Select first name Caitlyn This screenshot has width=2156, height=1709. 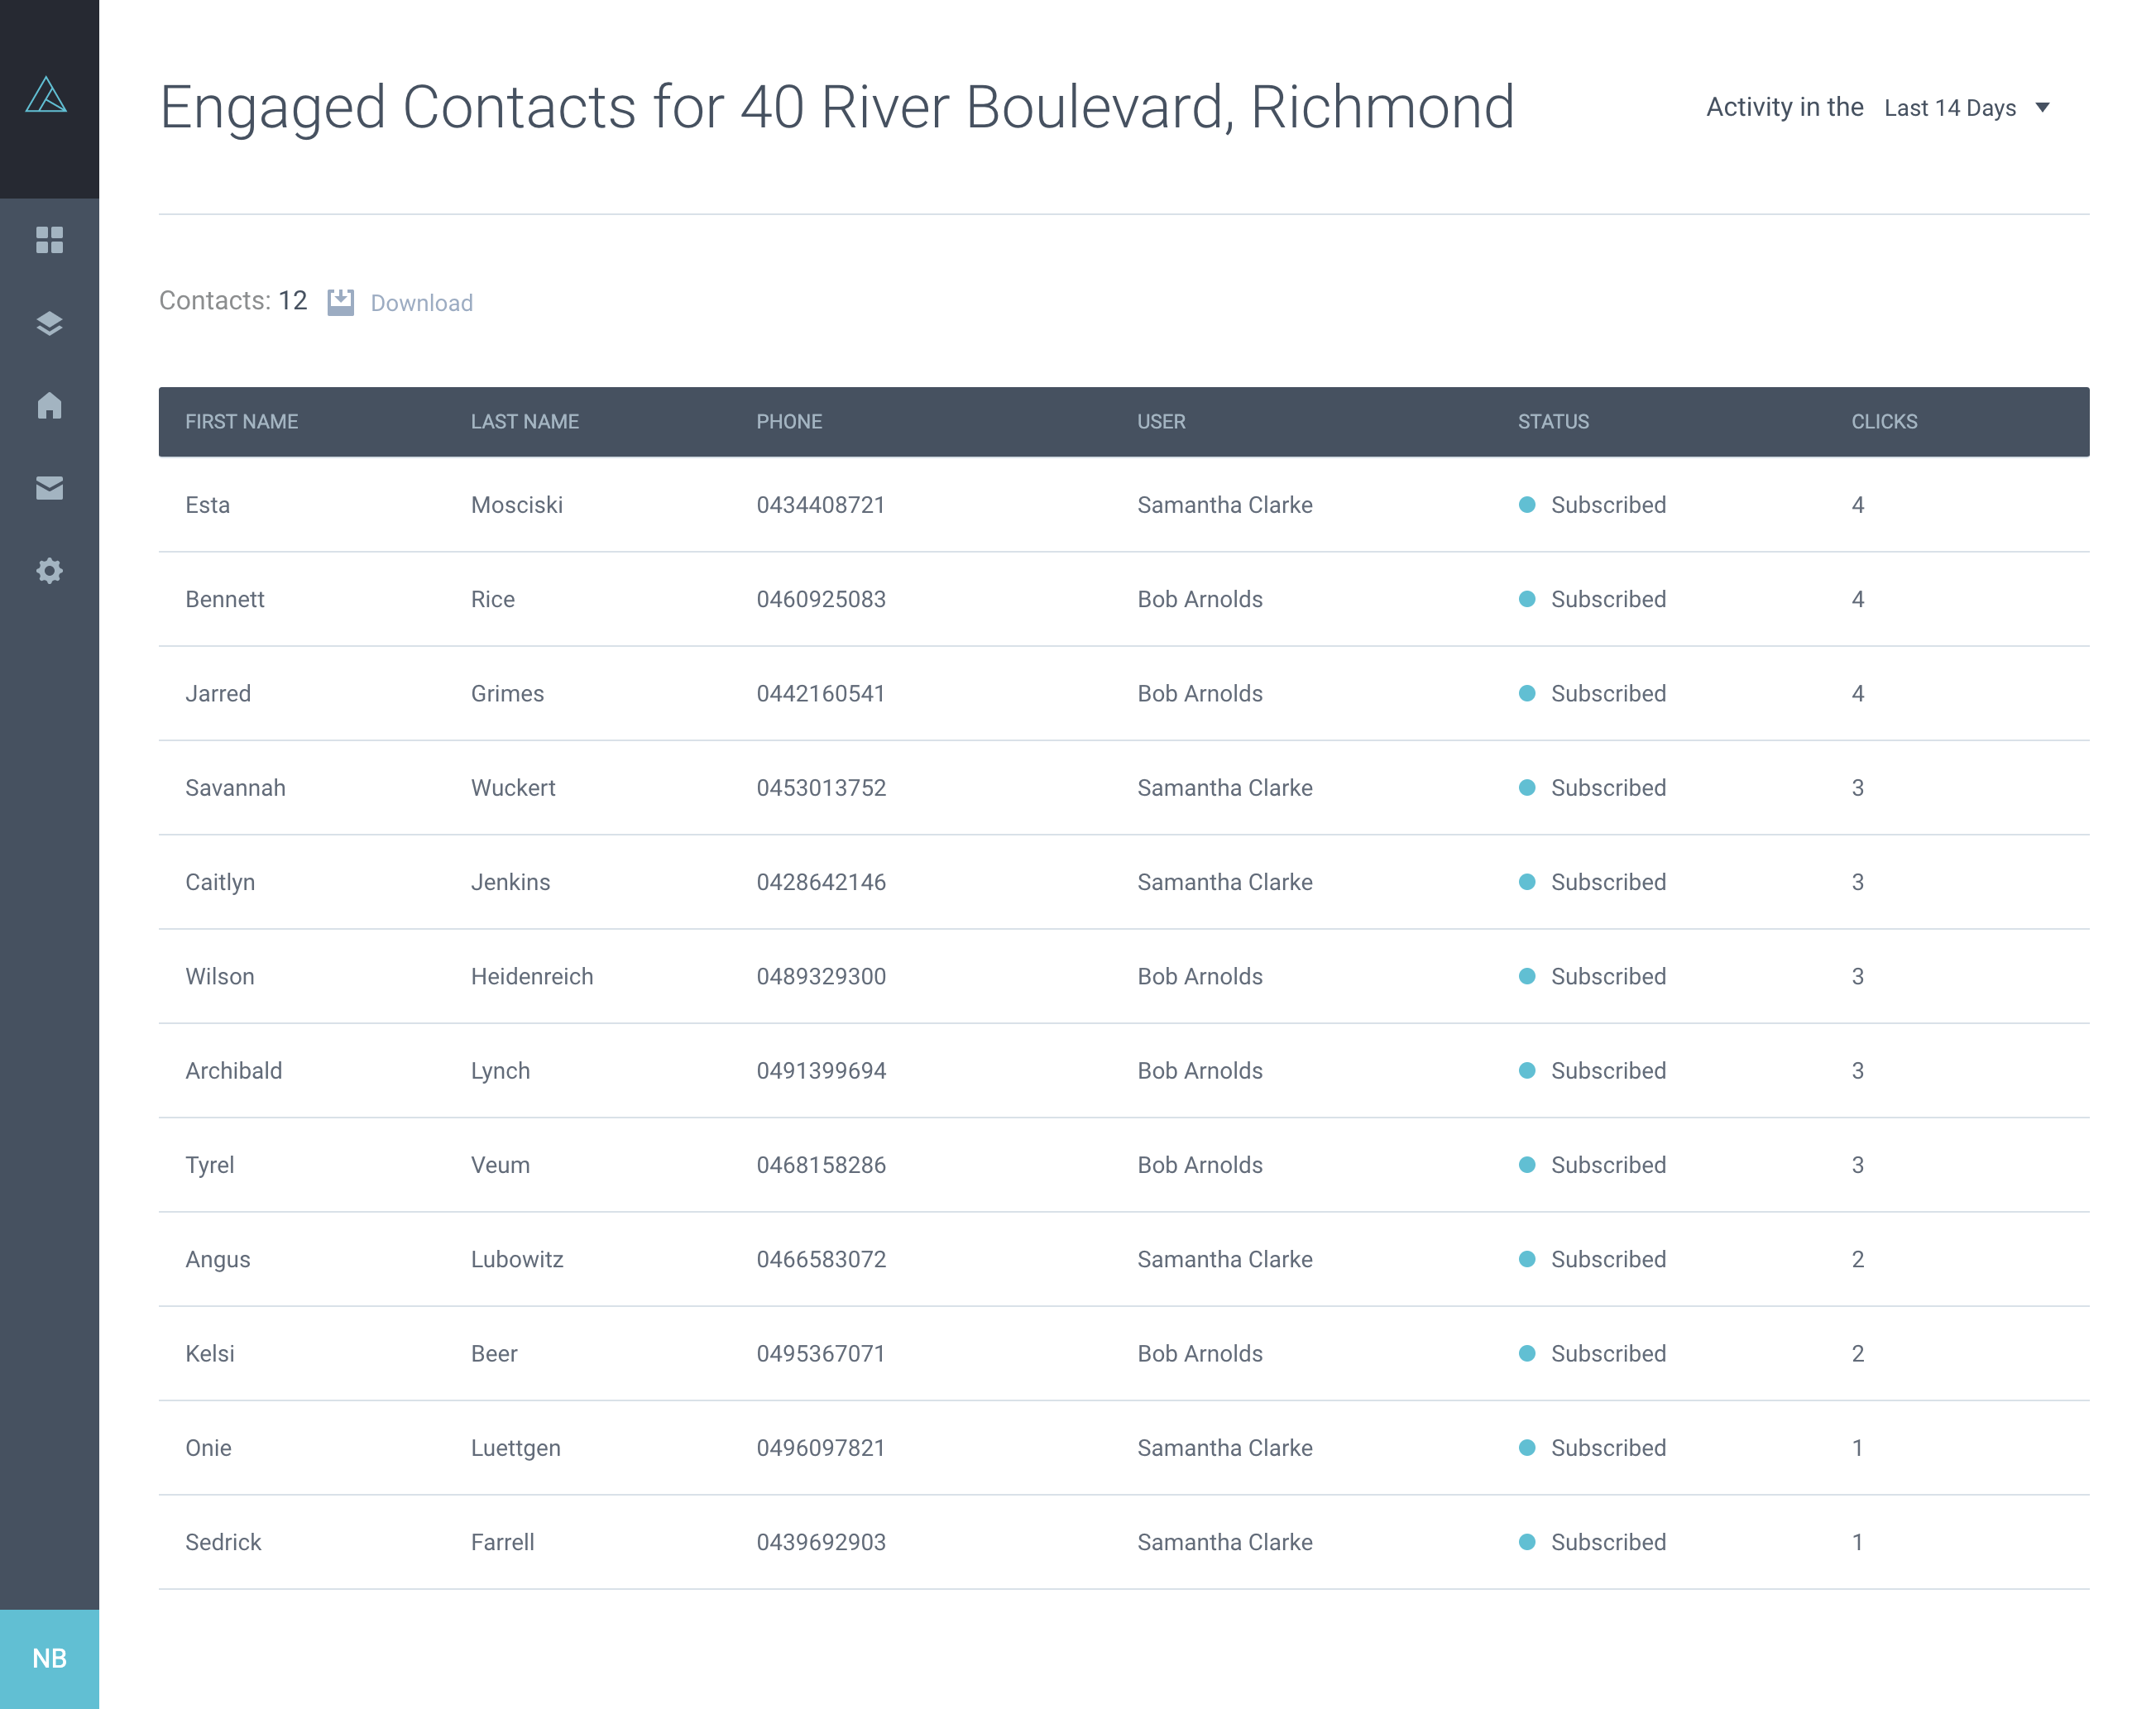pyautogui.click(x=220, y=882)
